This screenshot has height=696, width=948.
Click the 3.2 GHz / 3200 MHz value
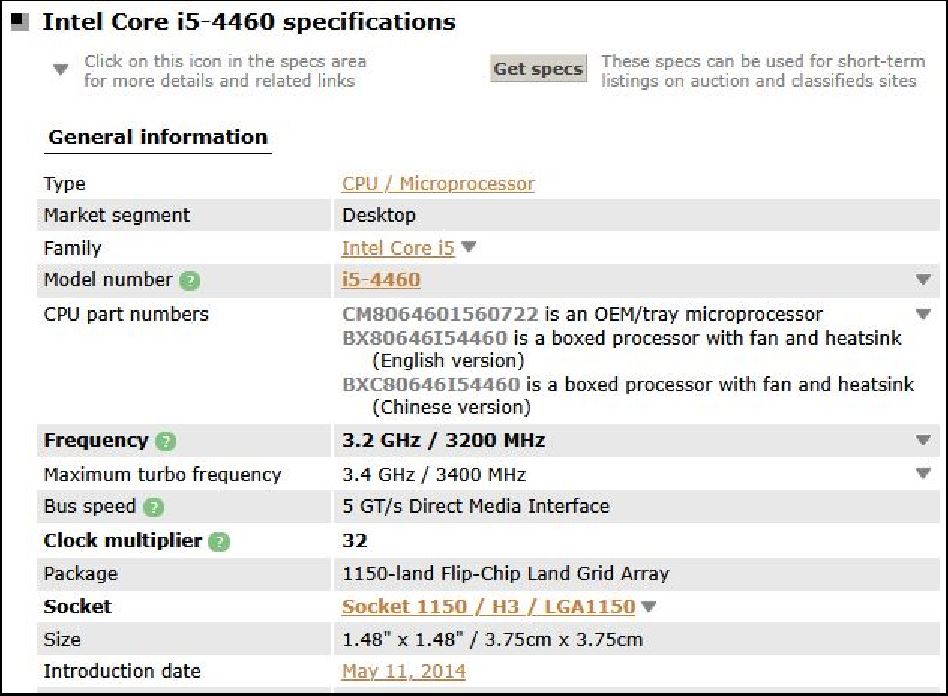pos(444,440)
